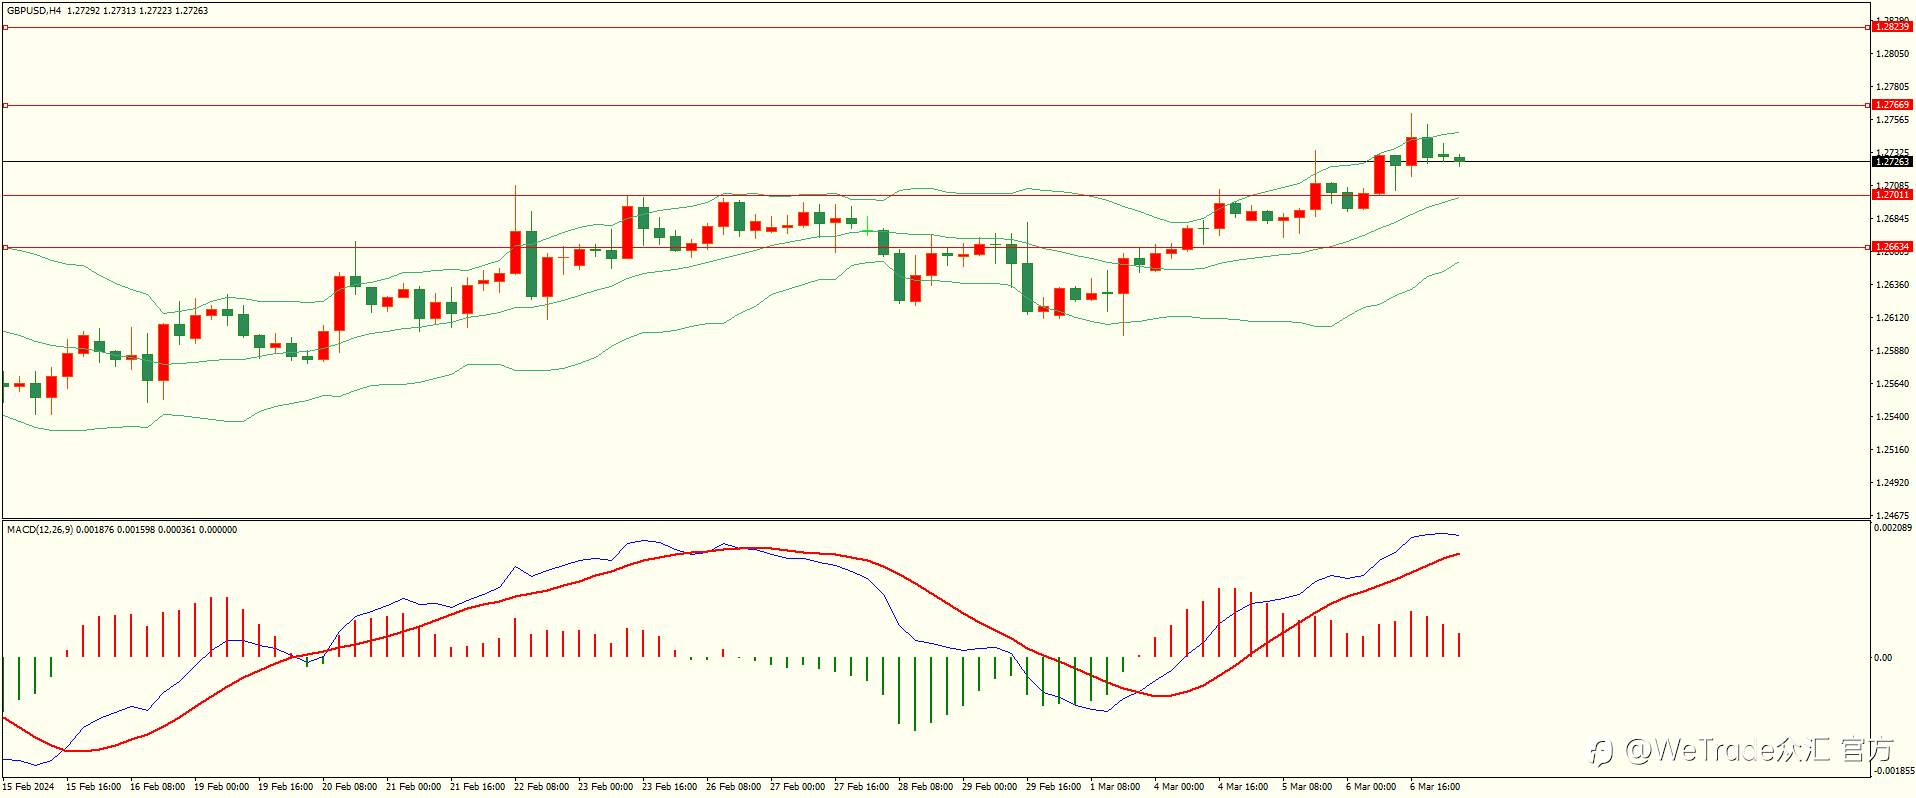This screenshot has height=798, width=1916.
Task: Click the left anchor handle of 1.26634 line
Action: tap(5, 247)
